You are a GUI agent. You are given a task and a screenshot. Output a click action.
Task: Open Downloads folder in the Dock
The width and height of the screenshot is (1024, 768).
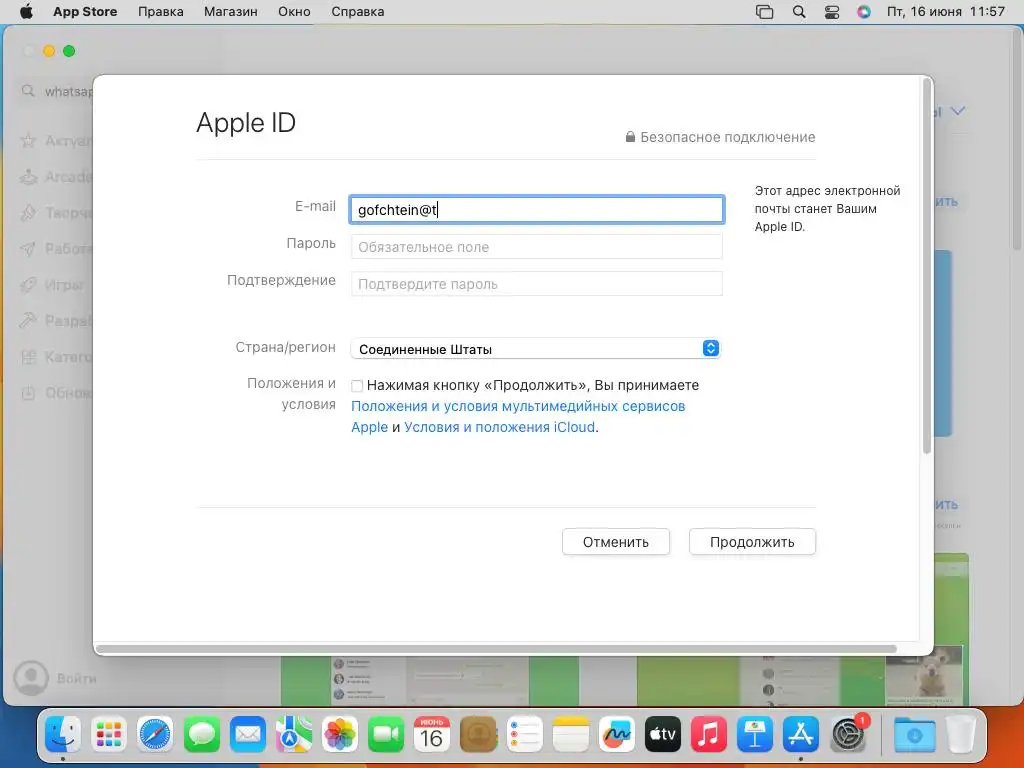(914, 735)
